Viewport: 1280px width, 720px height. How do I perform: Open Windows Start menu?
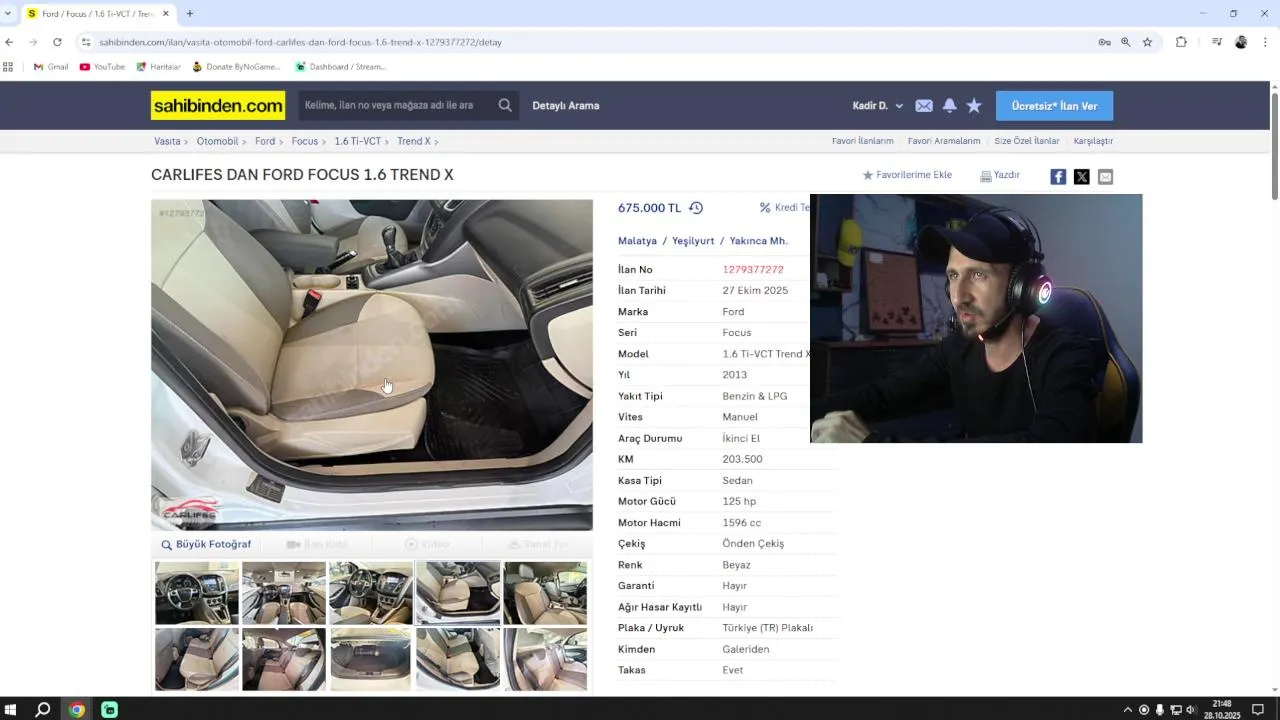point(11,710)
